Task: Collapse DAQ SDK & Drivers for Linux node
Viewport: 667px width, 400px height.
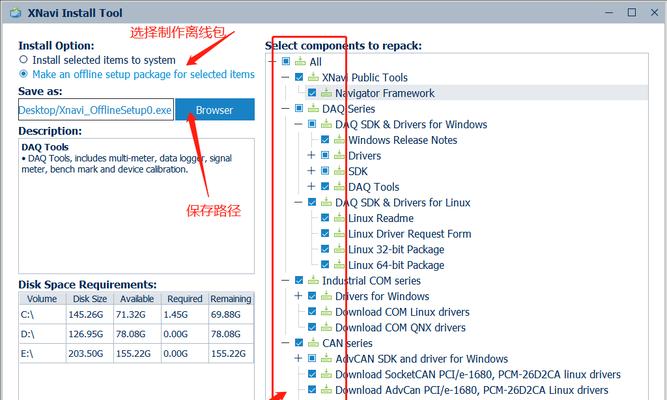Action: coord(298,202)
